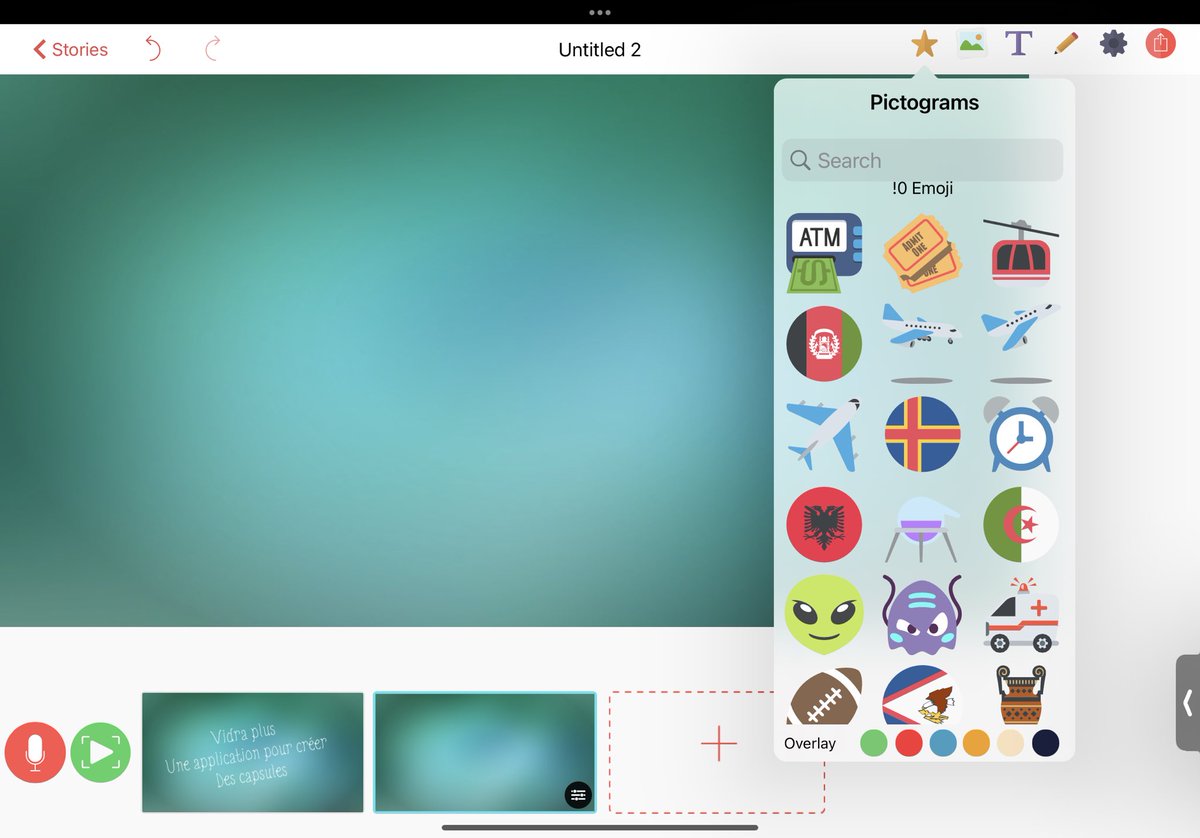This screenshot has height=838, width=1200.
Task: Open the star Pictograms tool
Action: click(x=924, y=44)
